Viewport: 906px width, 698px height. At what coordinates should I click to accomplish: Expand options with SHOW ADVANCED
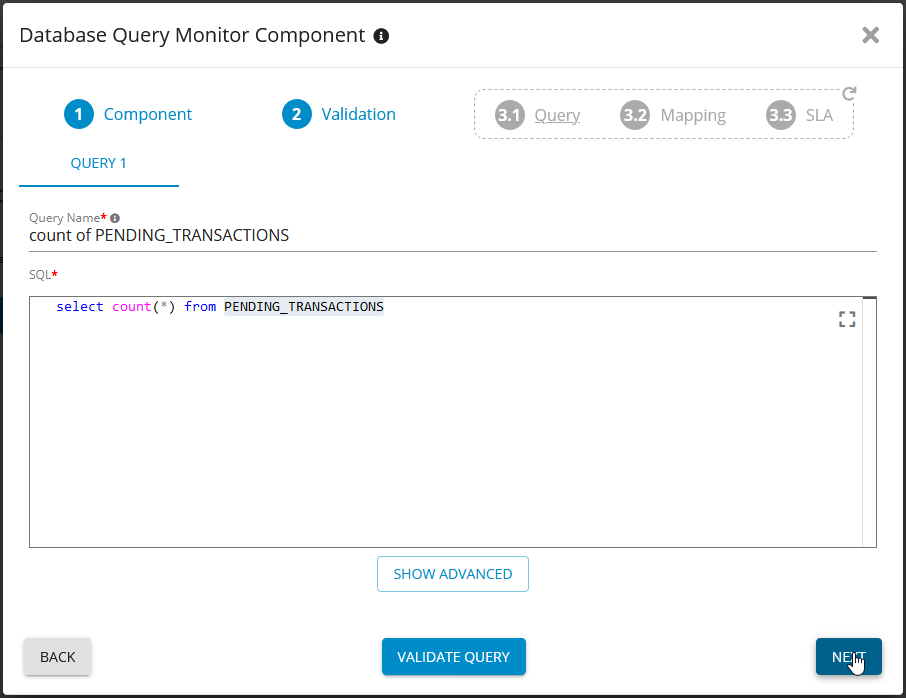pyautogui.click(x=452, y=574)
